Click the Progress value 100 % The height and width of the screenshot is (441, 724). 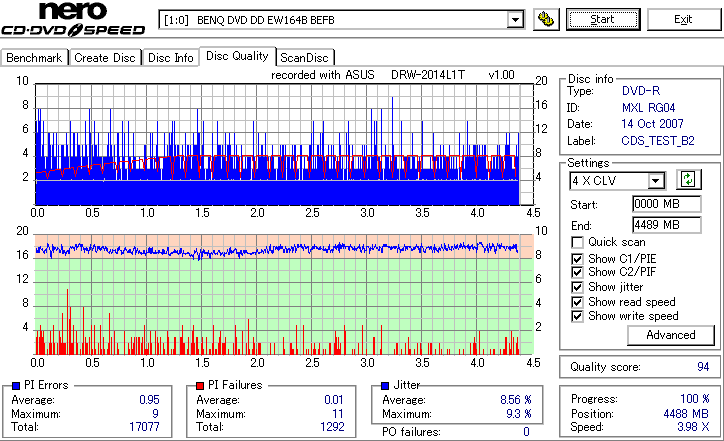(695, 399)
